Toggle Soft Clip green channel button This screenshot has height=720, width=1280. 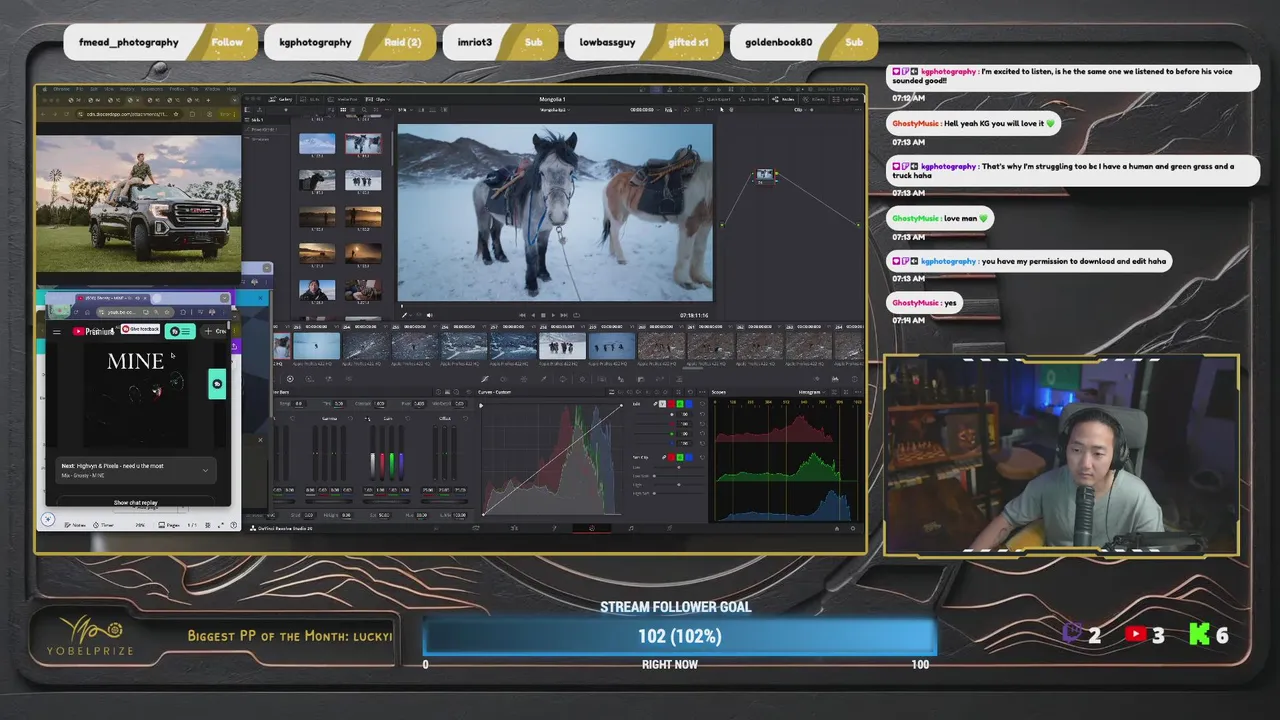coord(680,457)
